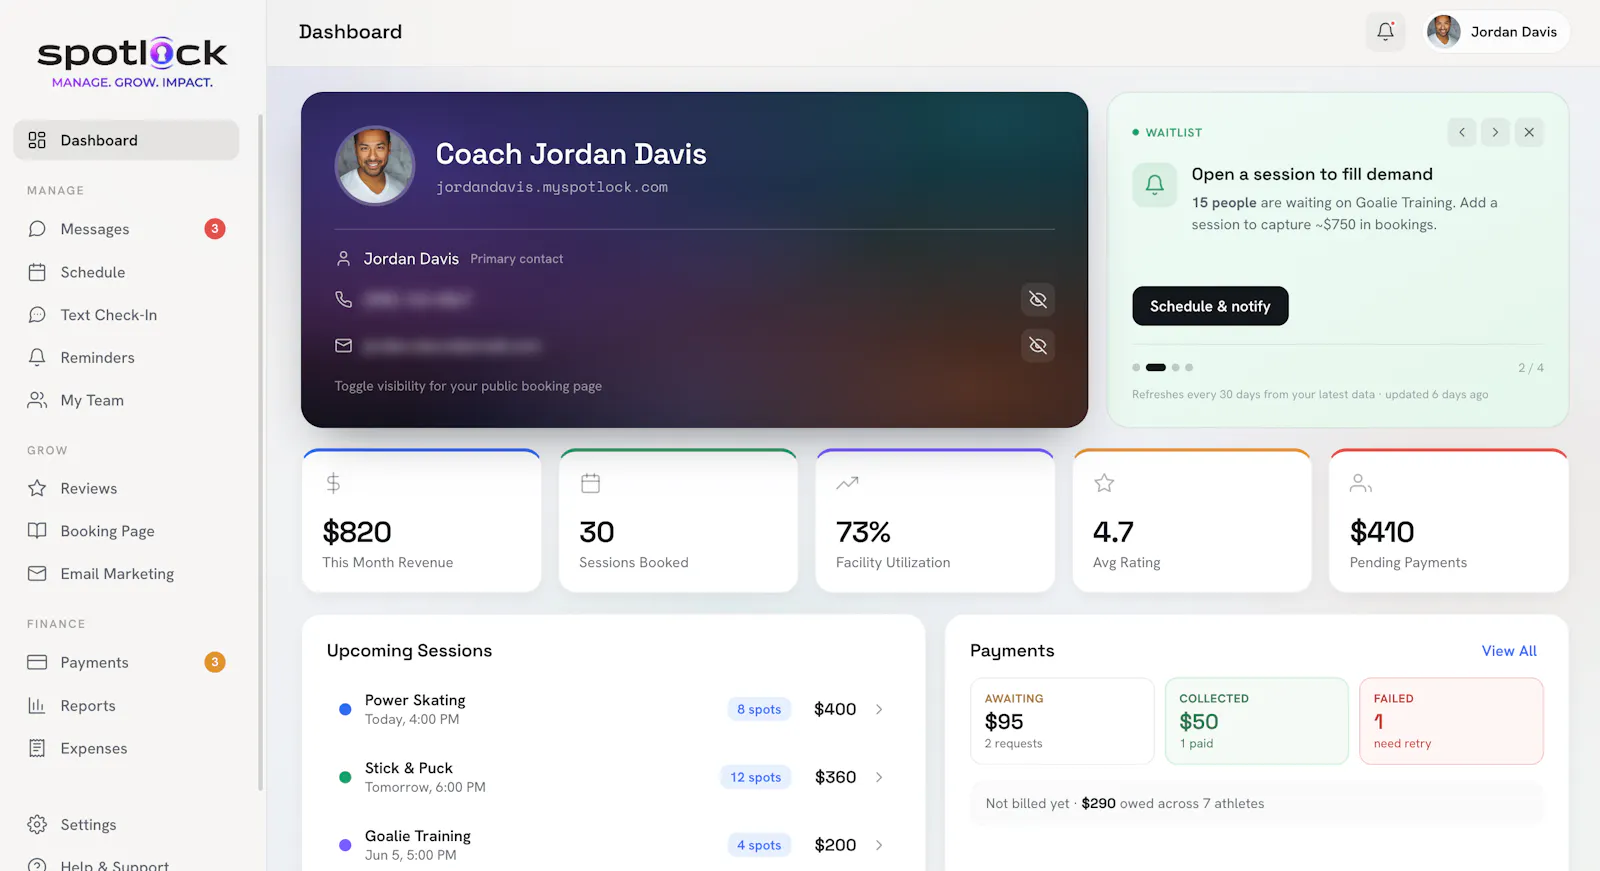This screenshot has width=1600, height=871.
Task: Click the Payments card icon in sidebar
Action: pos(37,662)
